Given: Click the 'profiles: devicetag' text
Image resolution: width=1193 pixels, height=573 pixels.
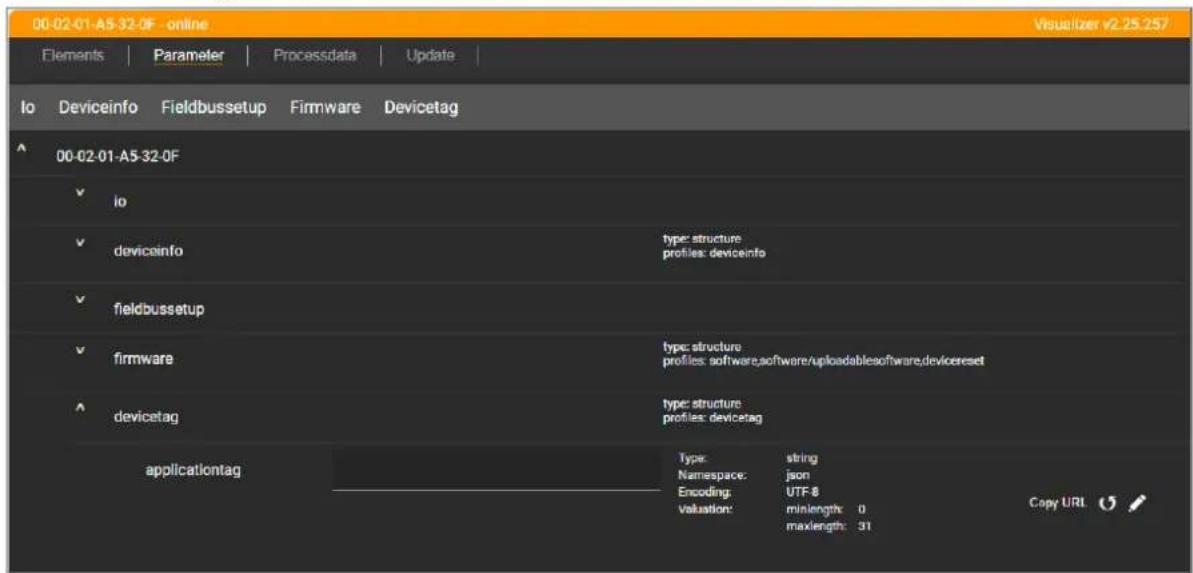Looking at the screenshot, I should coord(712,417).
